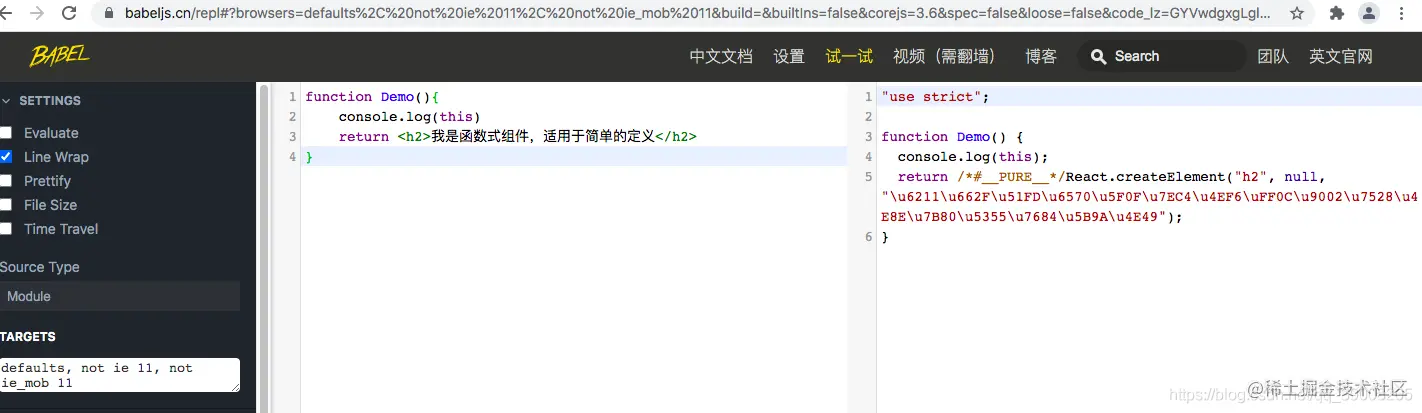Click the TARGETS heading
The width and height of the screenshot is (1422, 413).
coord(28,337)
